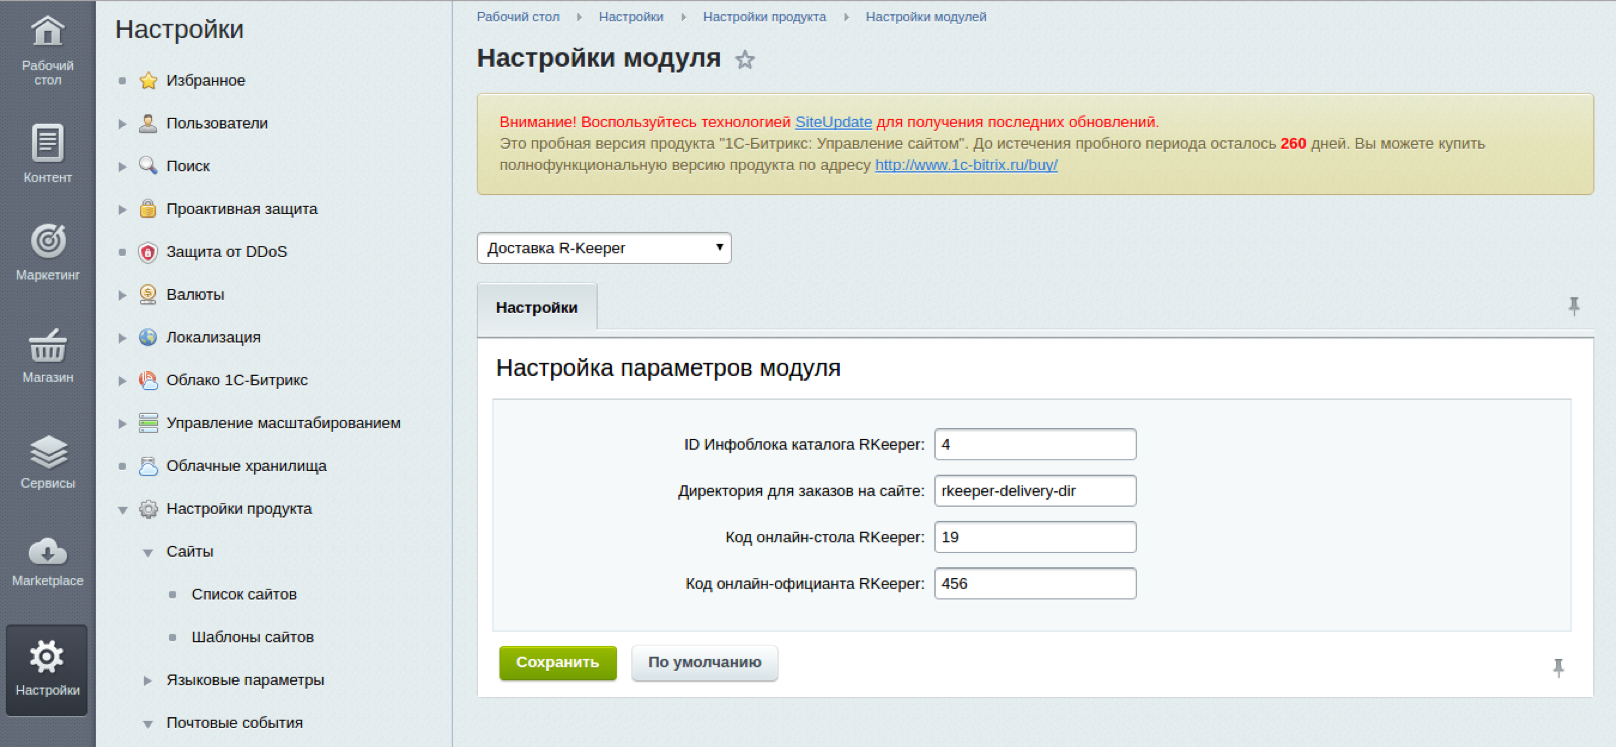
Task: Open Языковые параметры tree item
Action: [245, 680]
